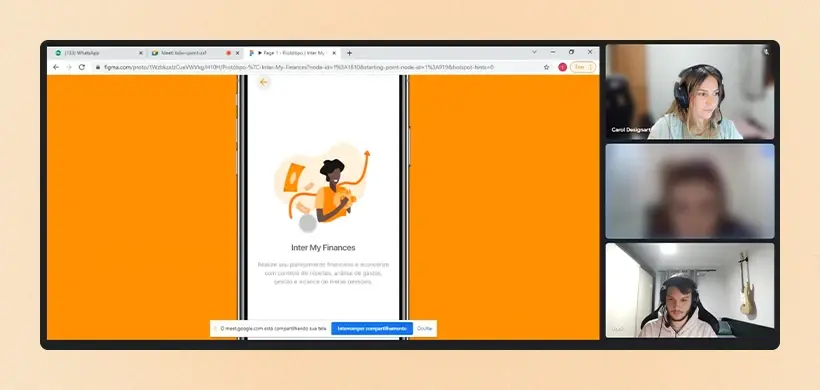Click Ocultar on the sharing bar

[x=425, y=328]
